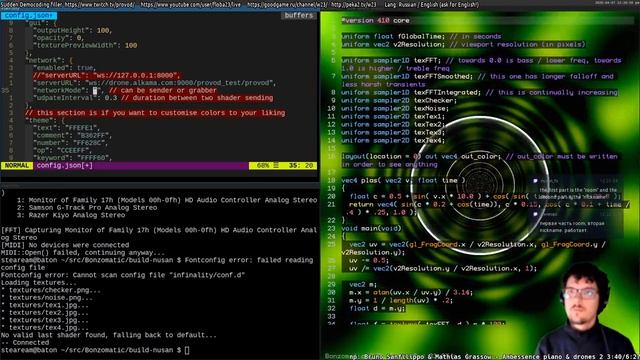Screen dimensions: 640x360
Task: Click the commented ws://127.0.0.1:8000 serverURL line
Action: (106, 76)
